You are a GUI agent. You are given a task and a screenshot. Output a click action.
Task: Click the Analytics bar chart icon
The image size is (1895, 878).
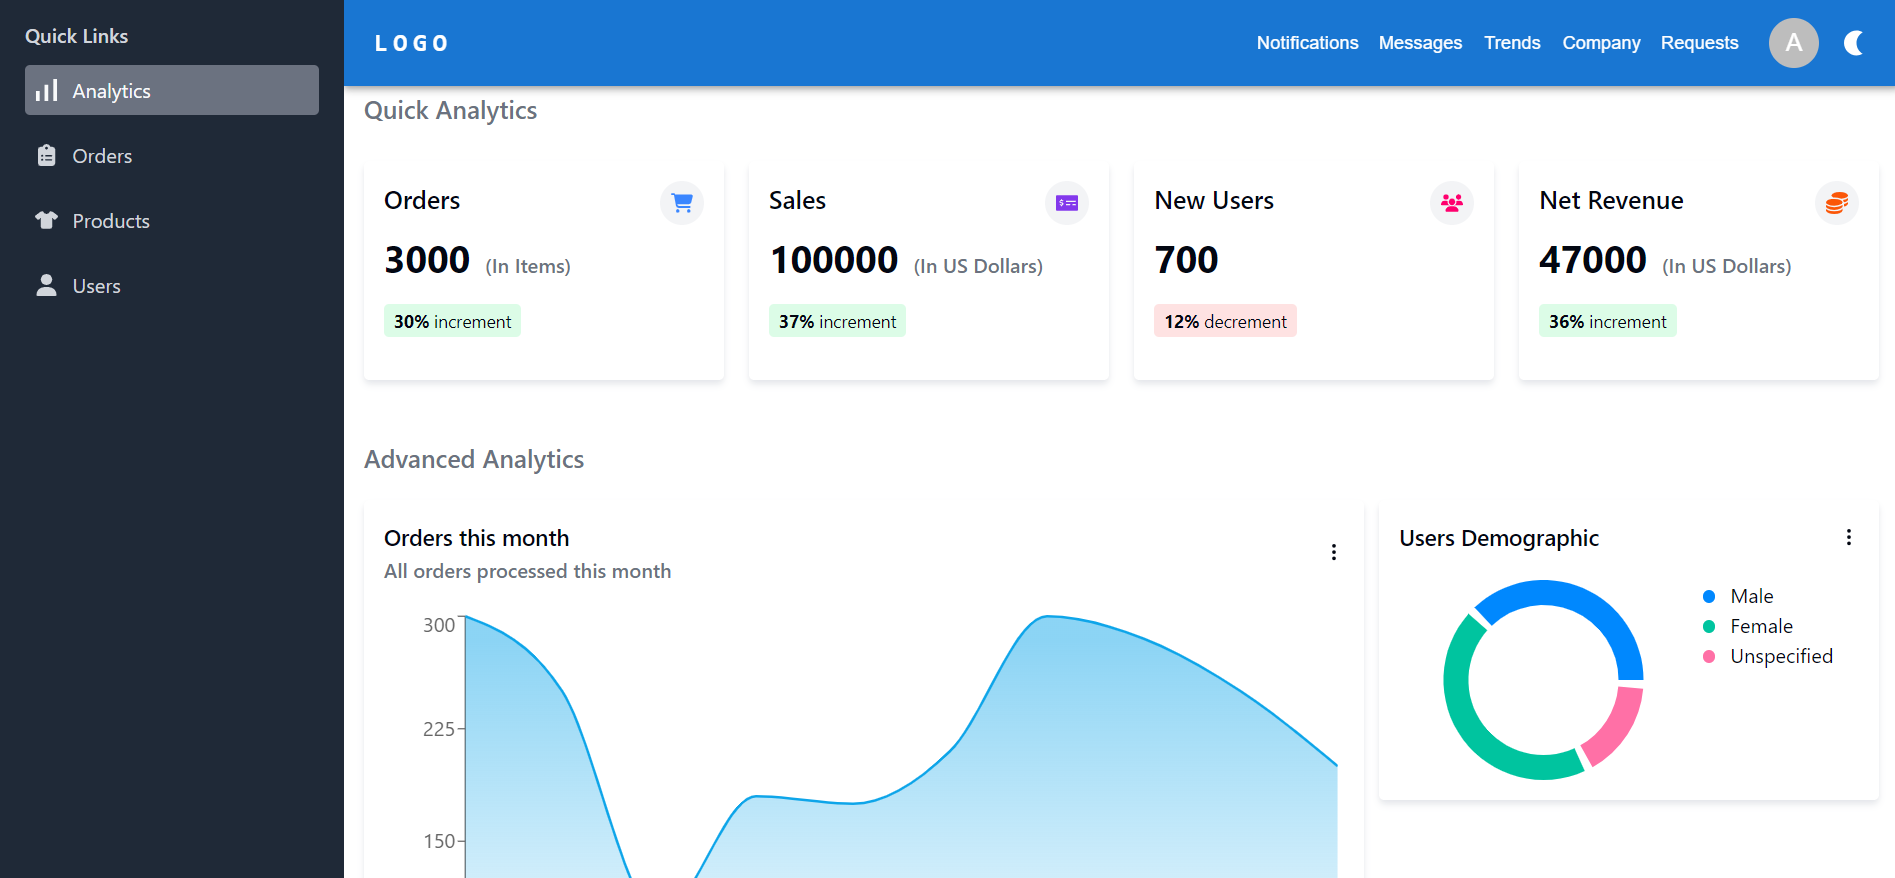point(46,90)
